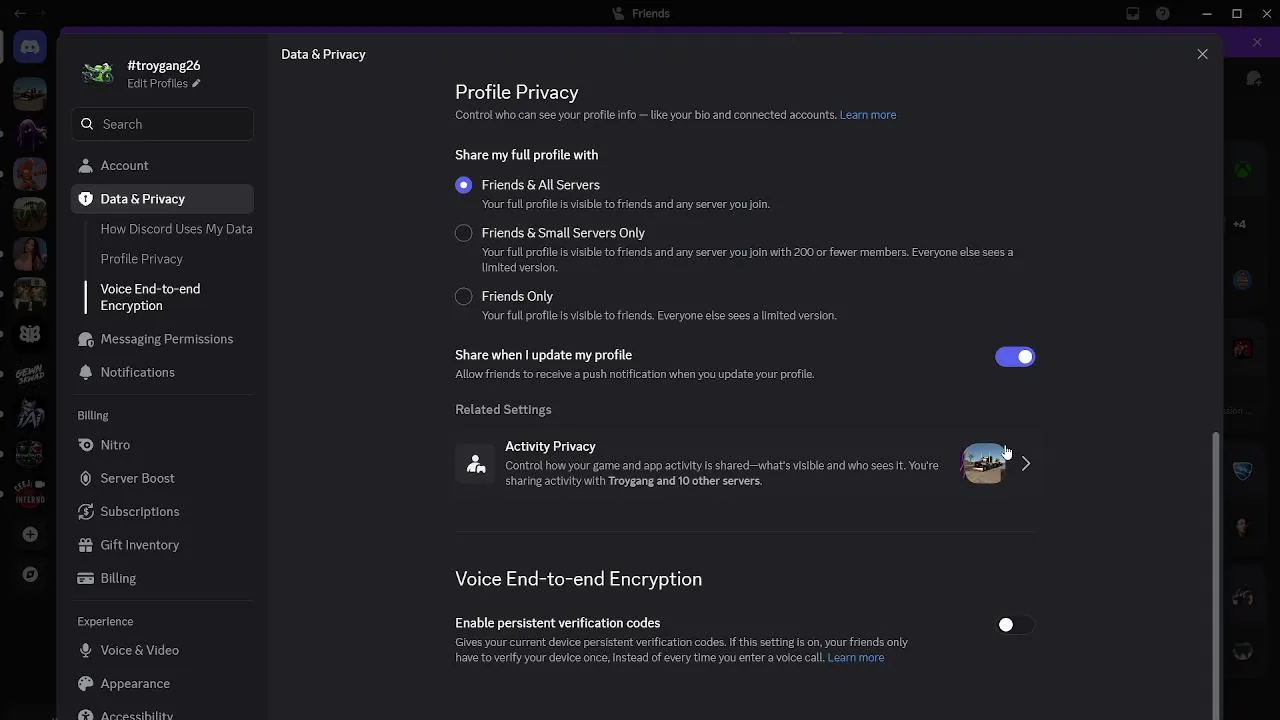The width and height of the screenshot is (1280, 720).
Task: Click the add server plus icon
Action: click(30, 534)
